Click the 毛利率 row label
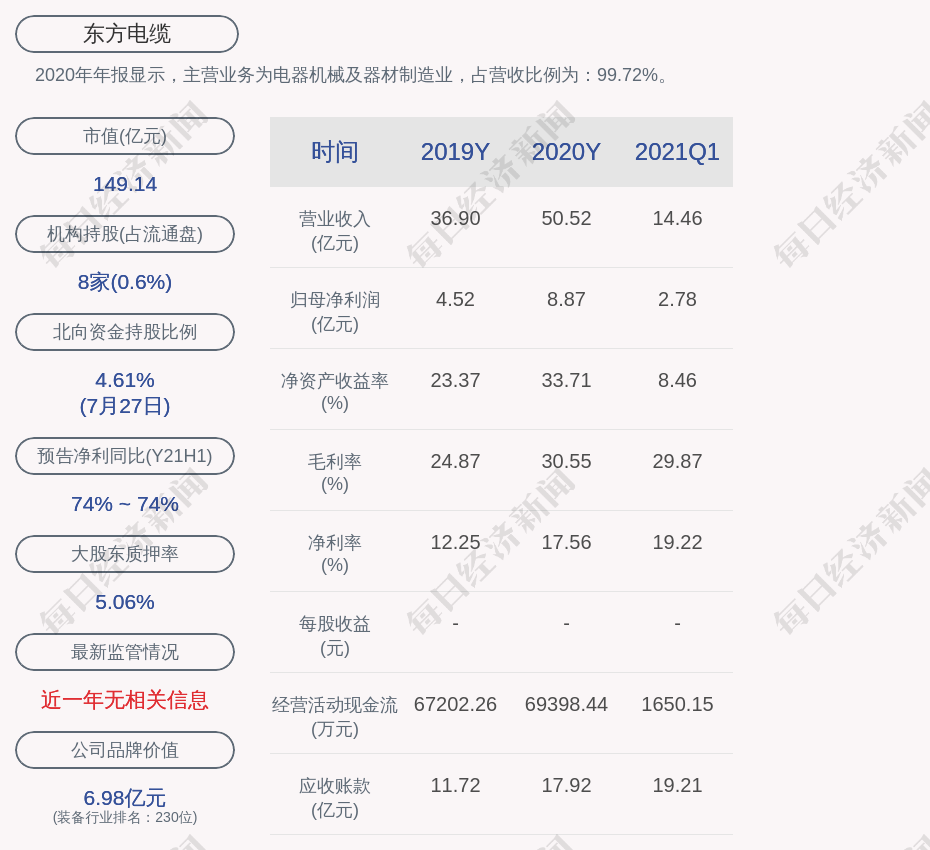This screenshot has width=930, height=850. (x=335, y=473)
